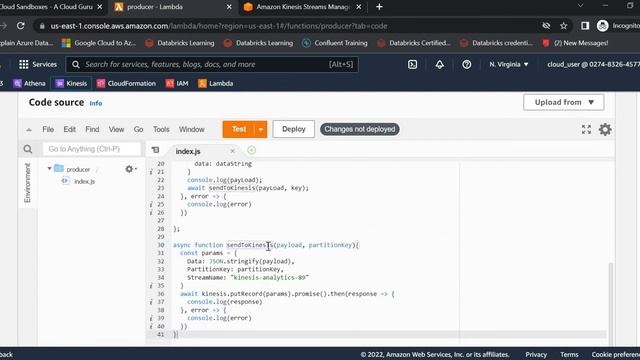The height and width of the screenshot is (360, 640).
Task: Click the AWS services search box
Action: click(x=212, y=64)
